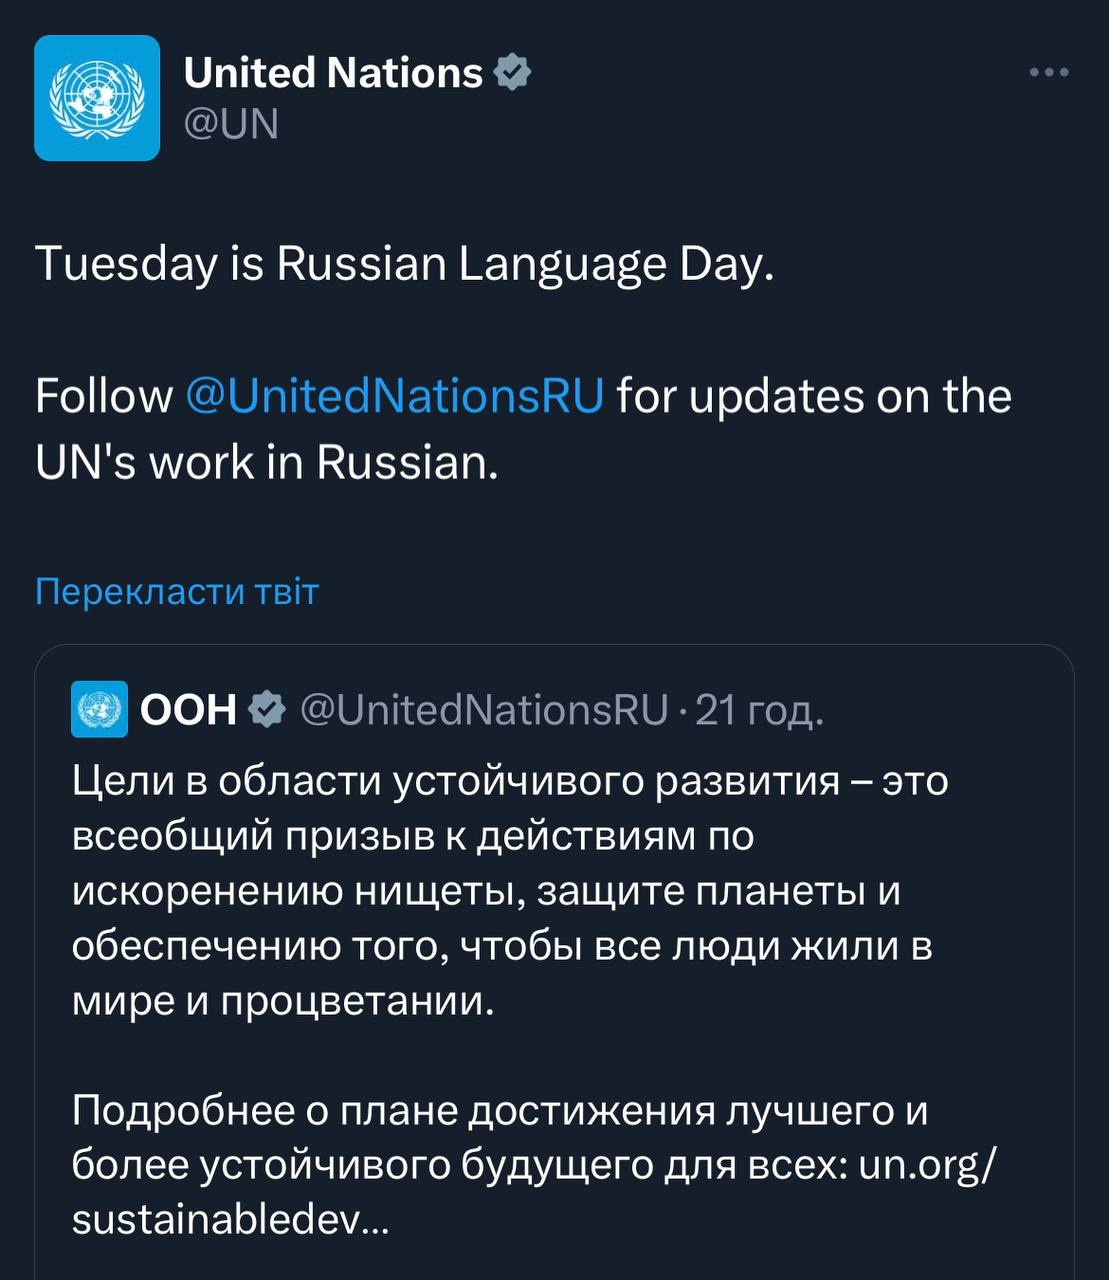Click the мире и процветании line

click(x=283, y=1001)
